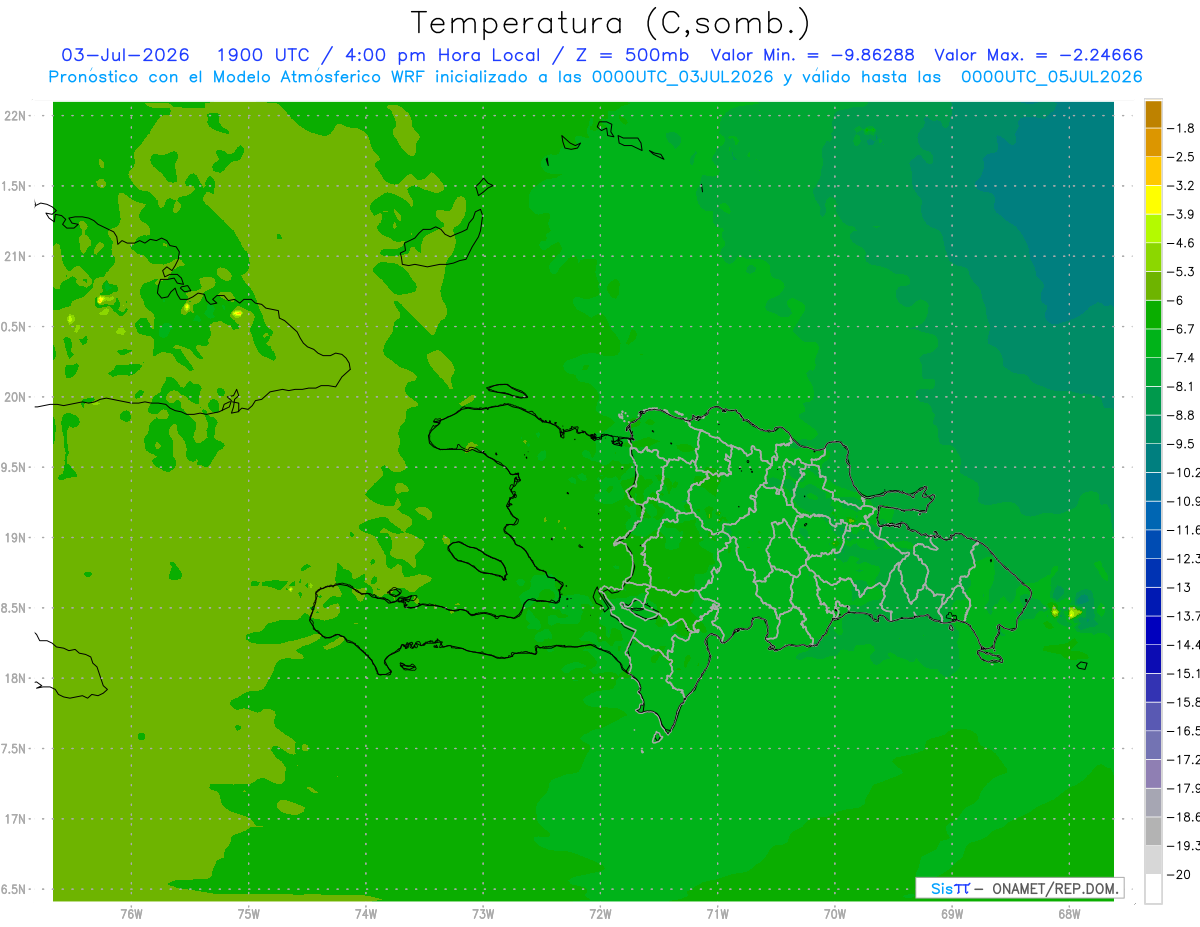Click 'Valor Min. = -9.86288' text

(x=812, y=55)
